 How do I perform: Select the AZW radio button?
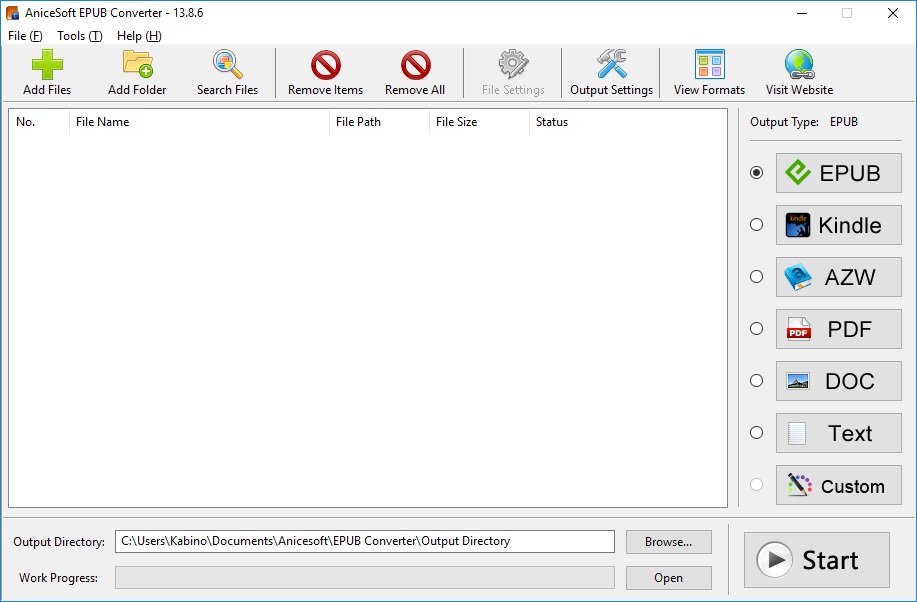tap(757, 276)
